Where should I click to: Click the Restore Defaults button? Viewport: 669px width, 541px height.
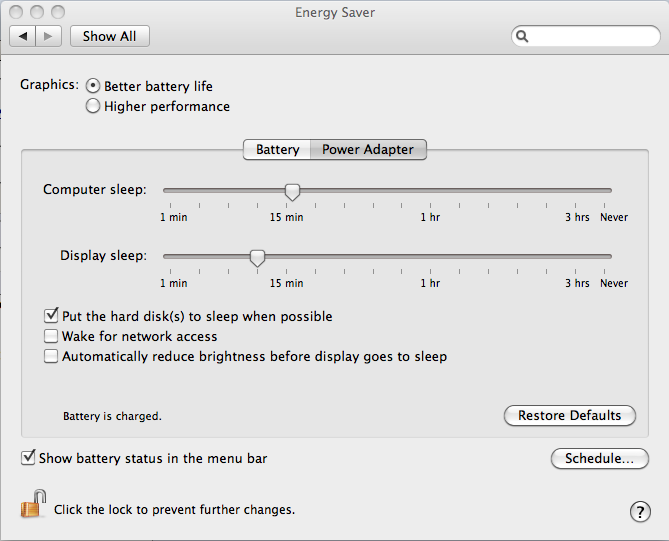click(570, 416)
